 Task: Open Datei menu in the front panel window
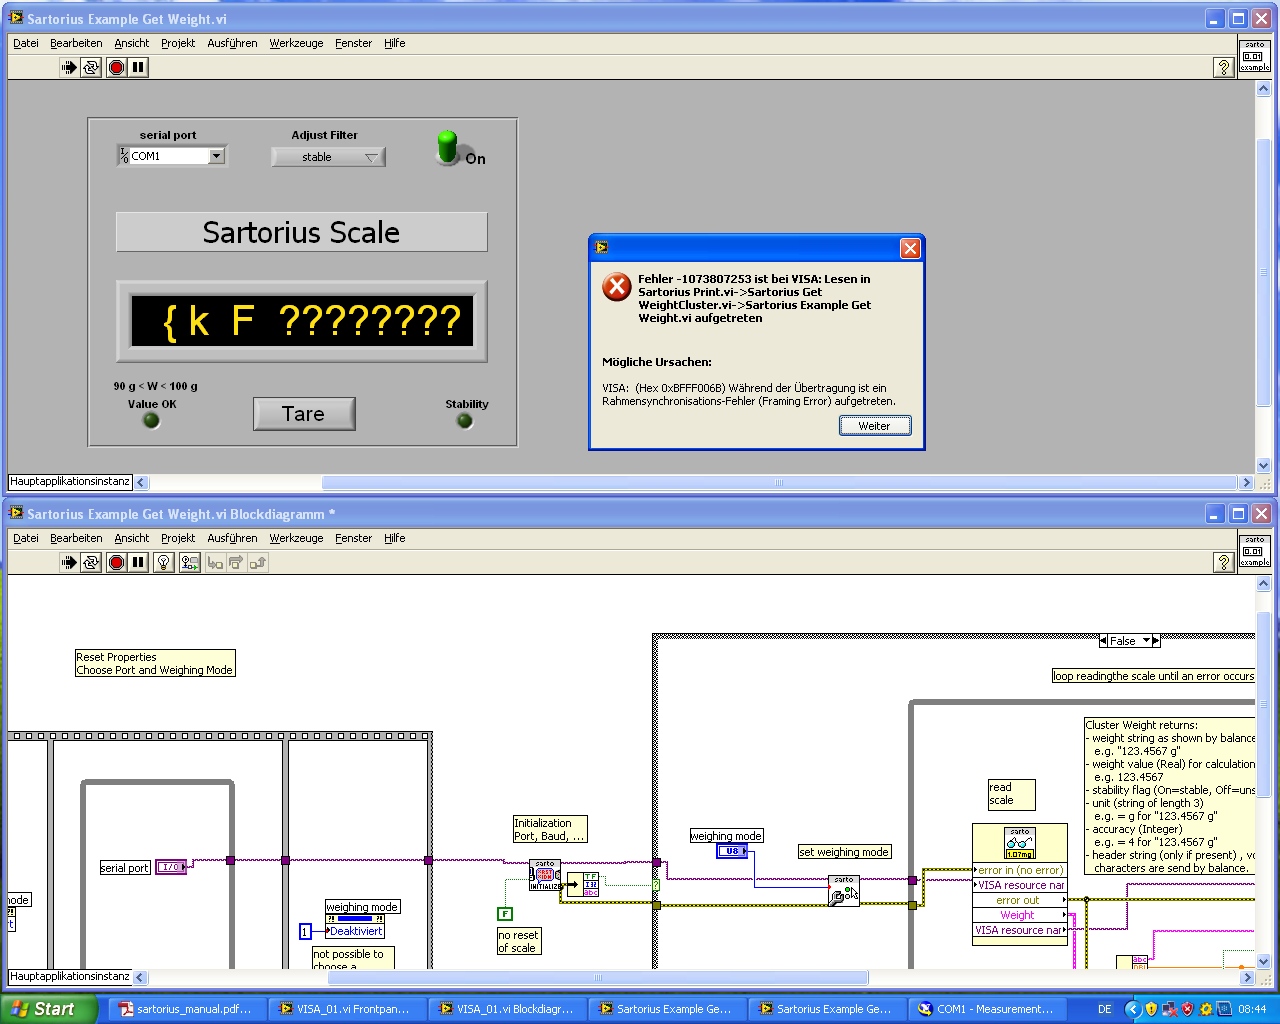pyautogui.click(x=26, y=43)
